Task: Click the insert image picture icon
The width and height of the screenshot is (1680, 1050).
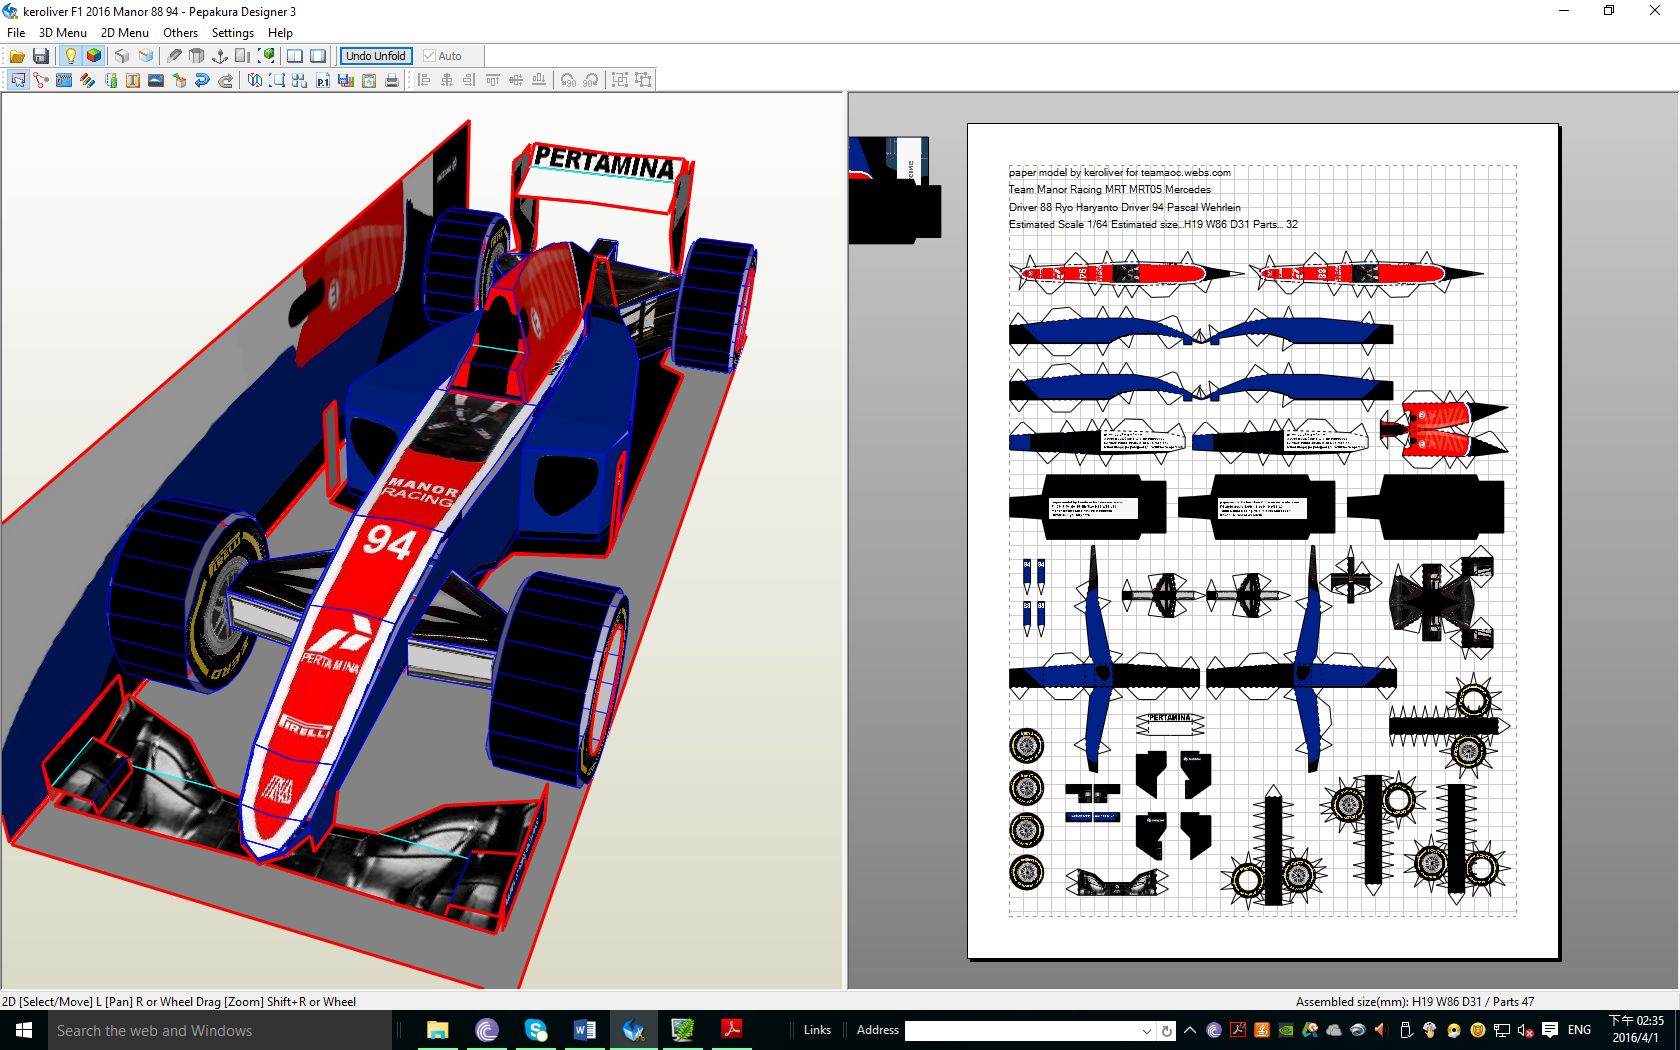Action: pos(156,80)
